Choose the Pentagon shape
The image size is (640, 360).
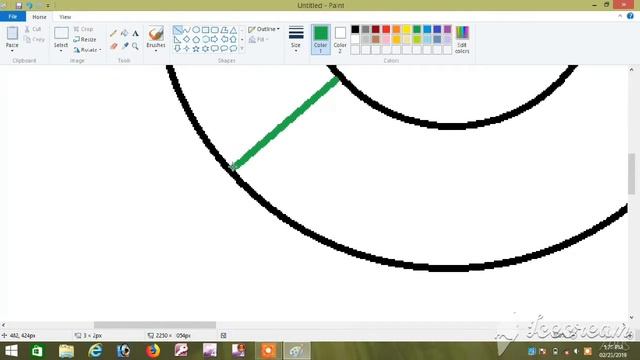196,39
